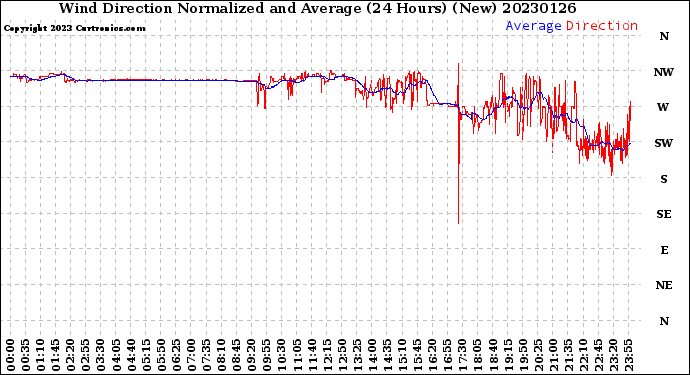Image resolution: width=690 pixels, height=375 pixels.
Task: Click the 02:55 time label
Action: (x=85, y=355)
